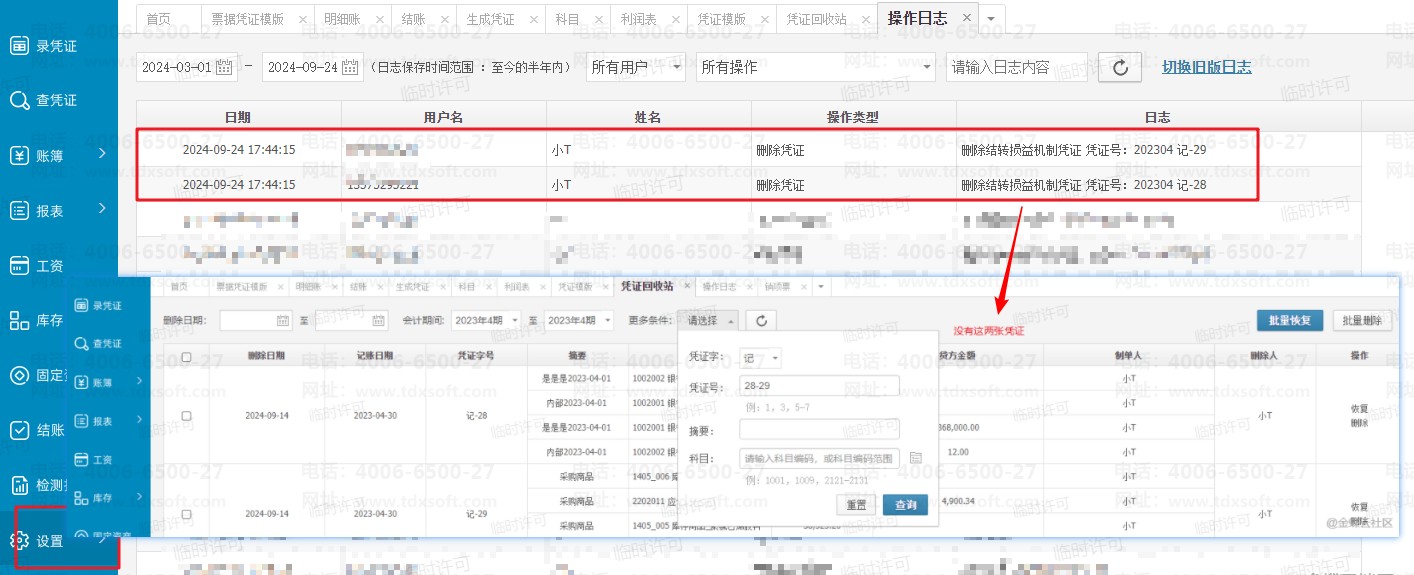Open 设置 gear icon in sidebar
Screen dimensions: 1414x575
20,541
